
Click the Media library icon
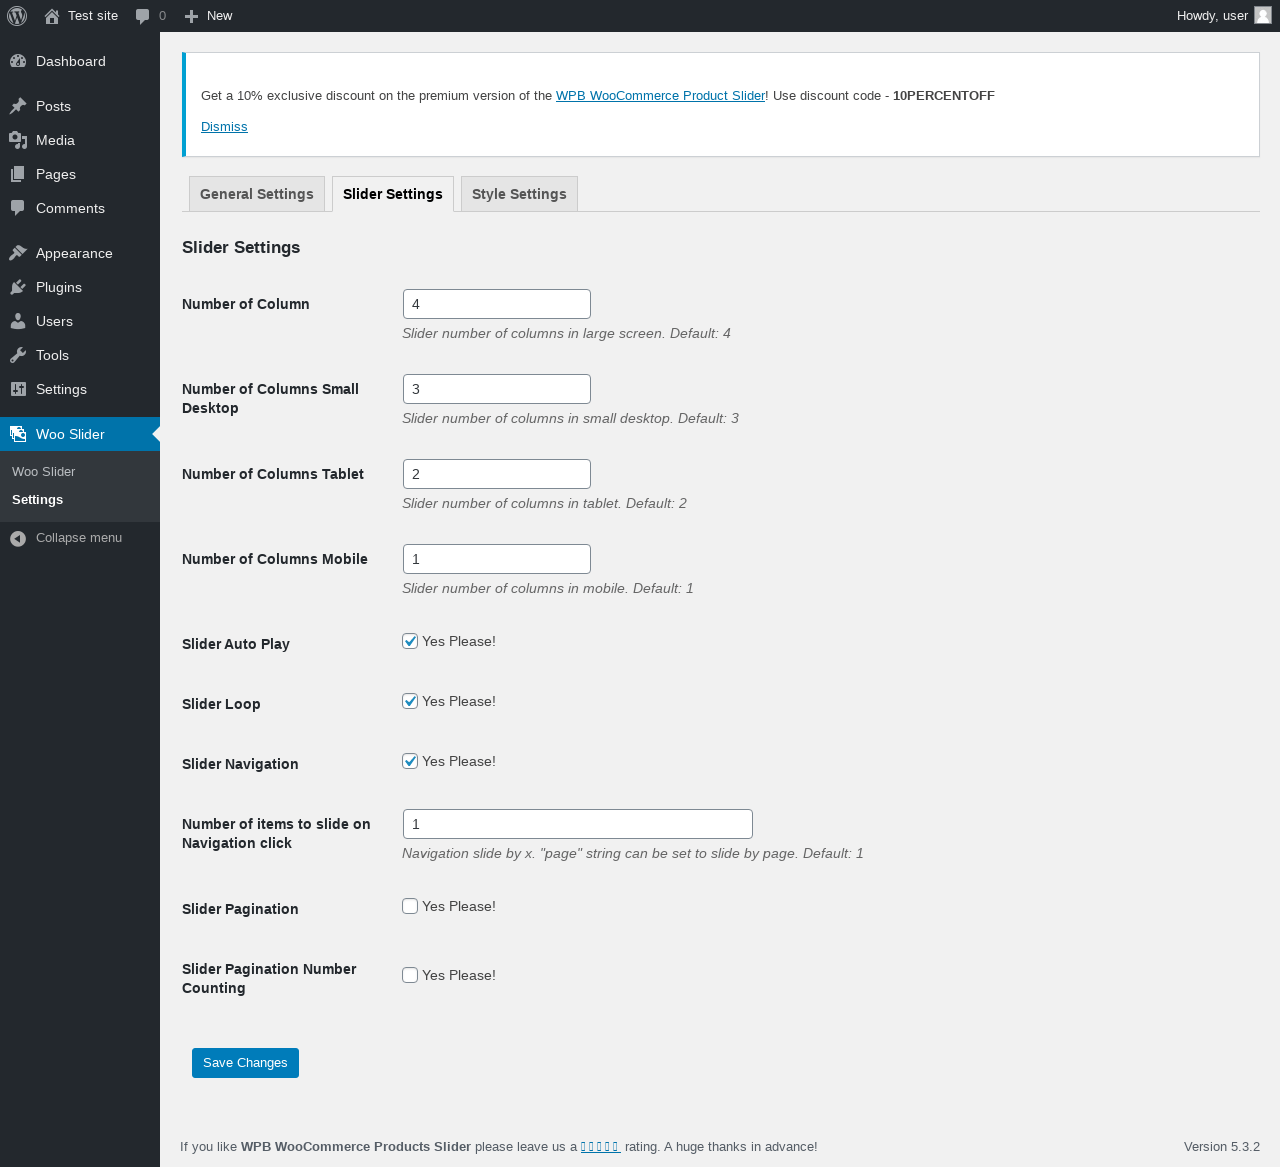click(18, 140)
